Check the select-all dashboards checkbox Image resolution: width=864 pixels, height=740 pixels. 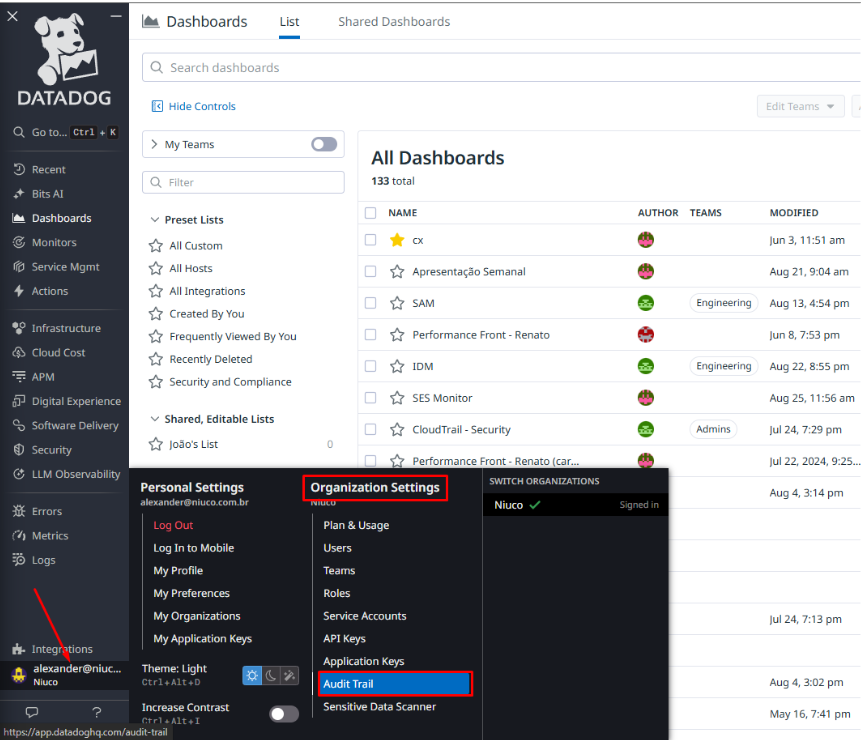pyautogui.click(x=371, y=213)
